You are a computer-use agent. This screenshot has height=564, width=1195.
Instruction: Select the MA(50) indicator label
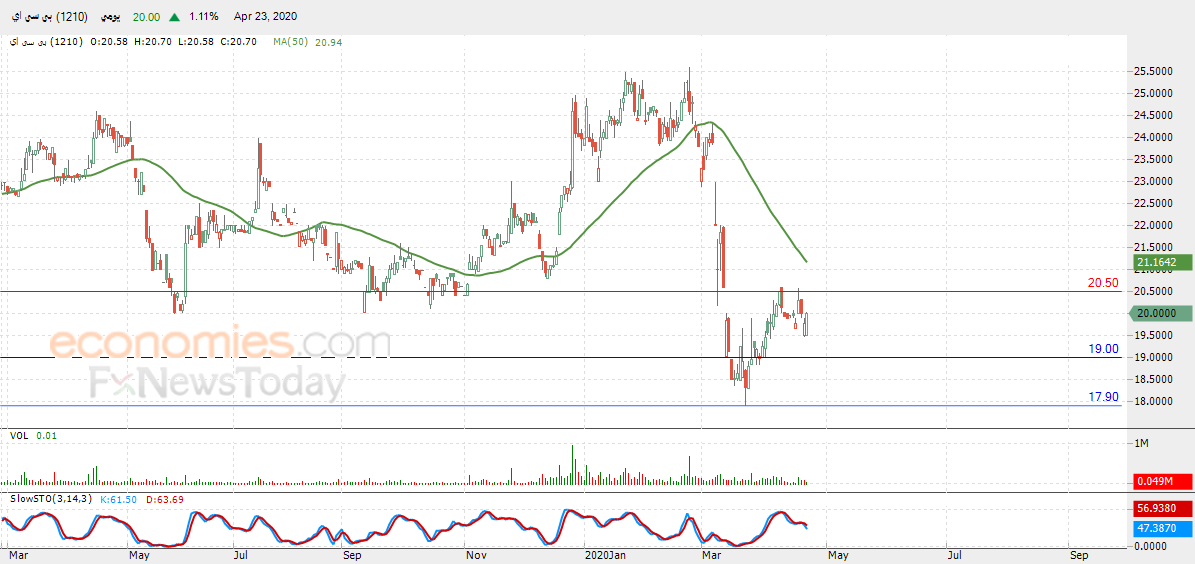(x=290, y=42)
